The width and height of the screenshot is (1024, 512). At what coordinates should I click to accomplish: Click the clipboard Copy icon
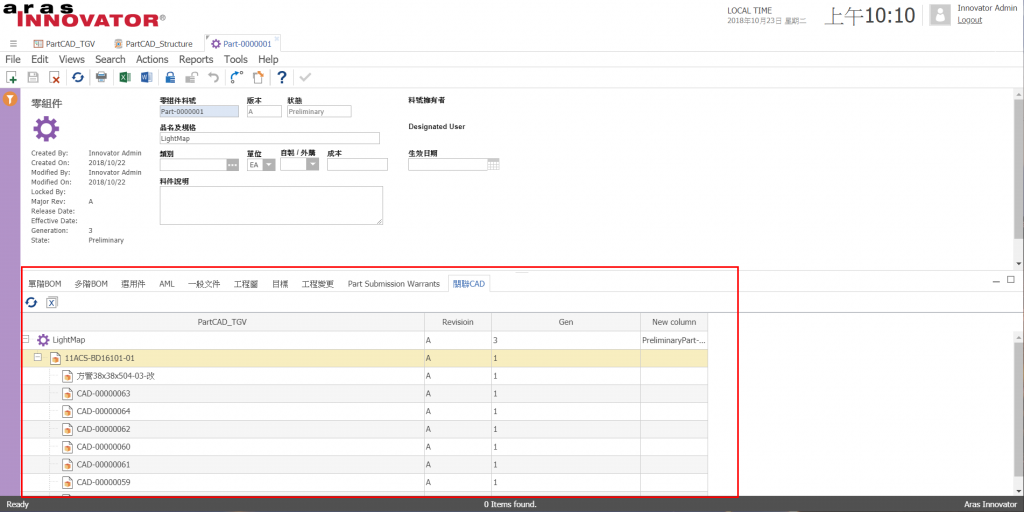pos(259,78)
